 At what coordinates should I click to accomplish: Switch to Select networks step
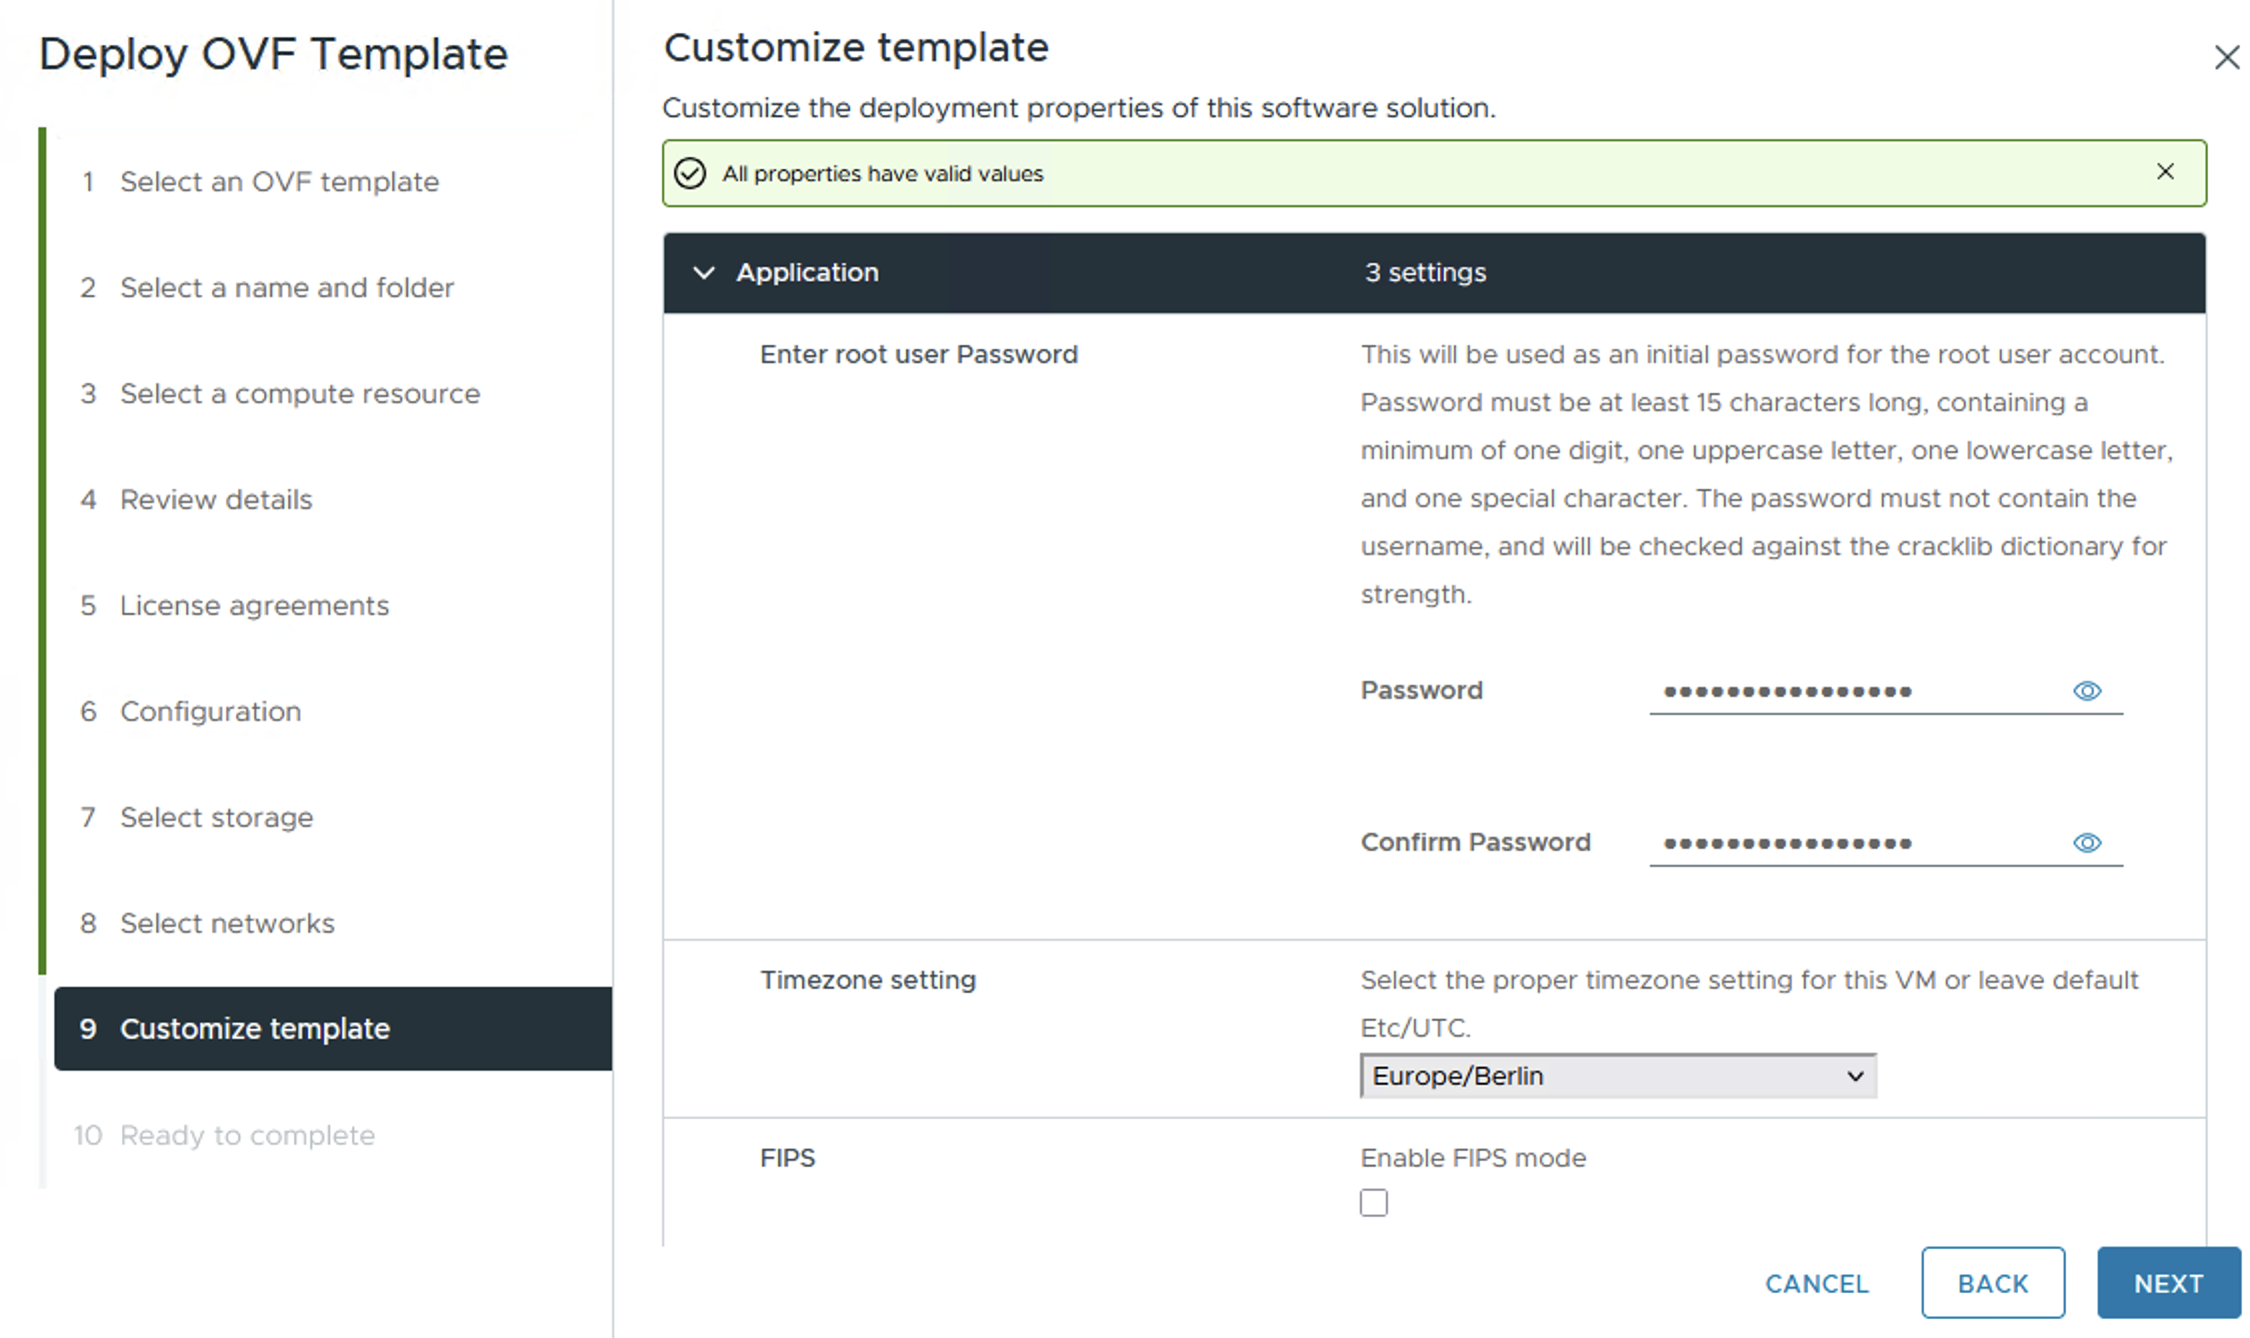pyautogui.click(x=227, y=924)
